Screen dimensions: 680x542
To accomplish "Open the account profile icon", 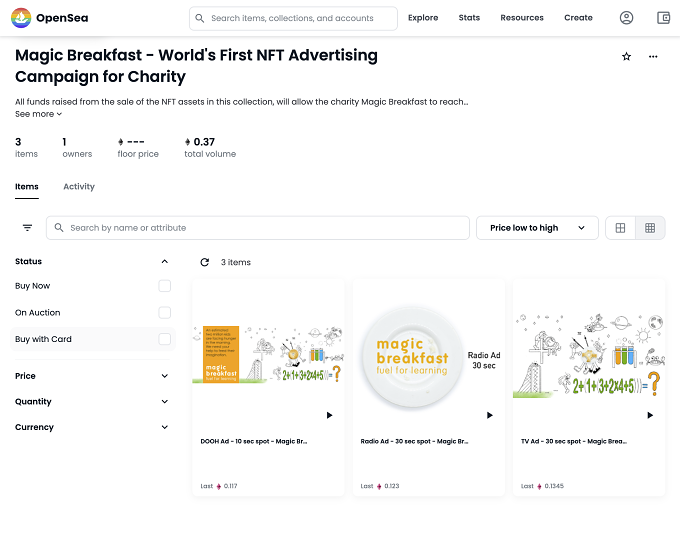I will tap(626, 18).
